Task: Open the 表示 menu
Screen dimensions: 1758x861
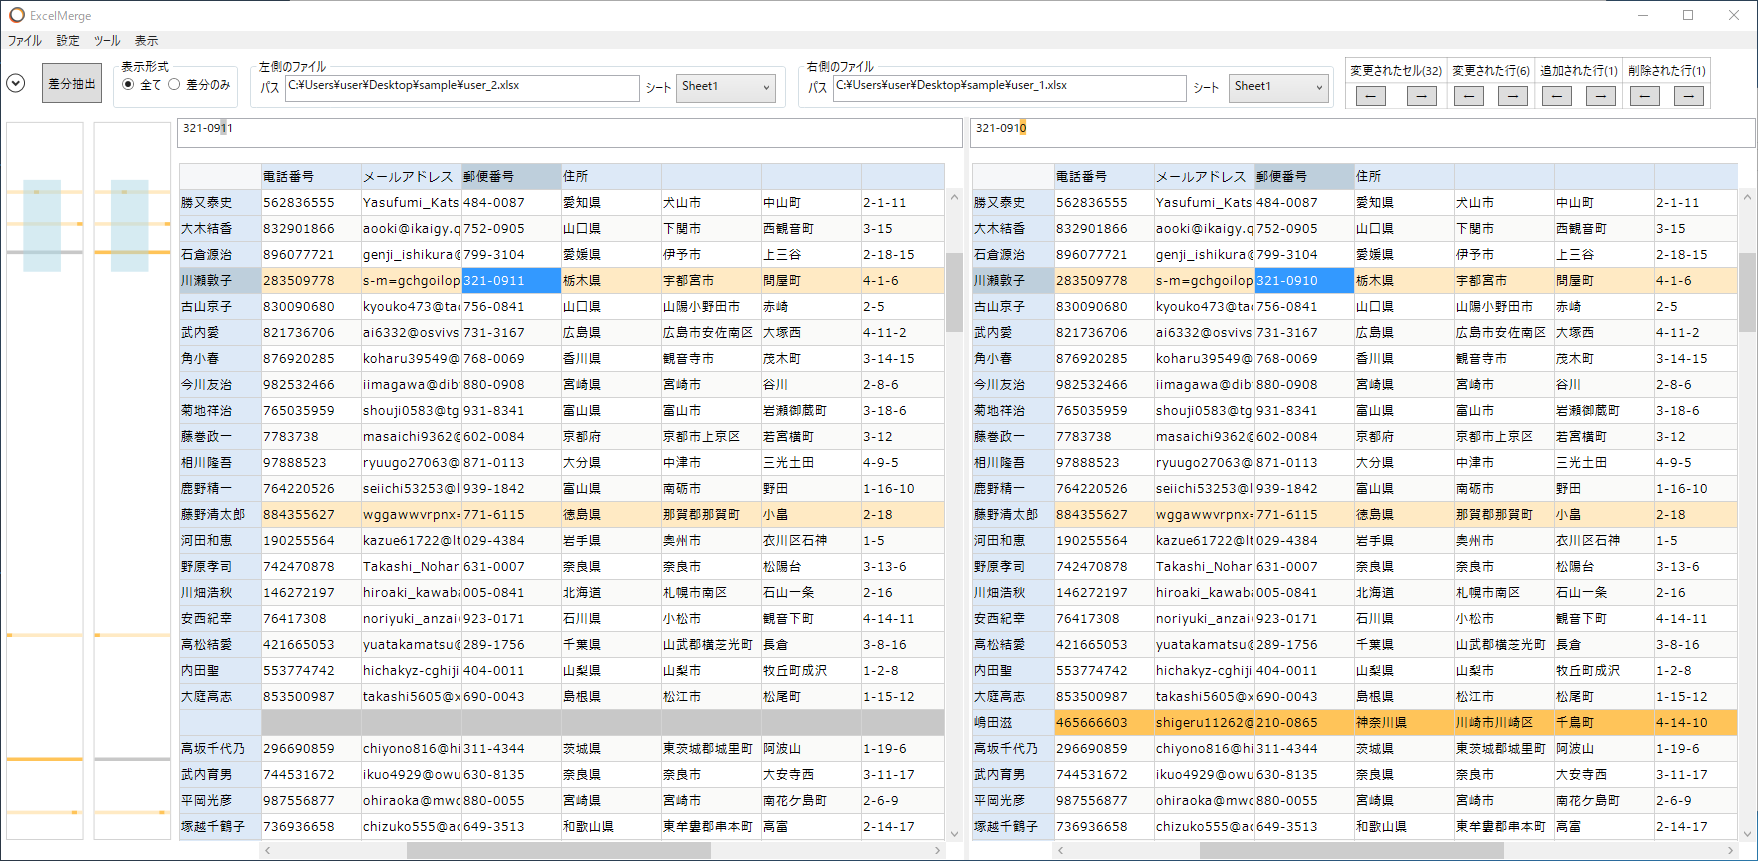Action: click(146, 41)
